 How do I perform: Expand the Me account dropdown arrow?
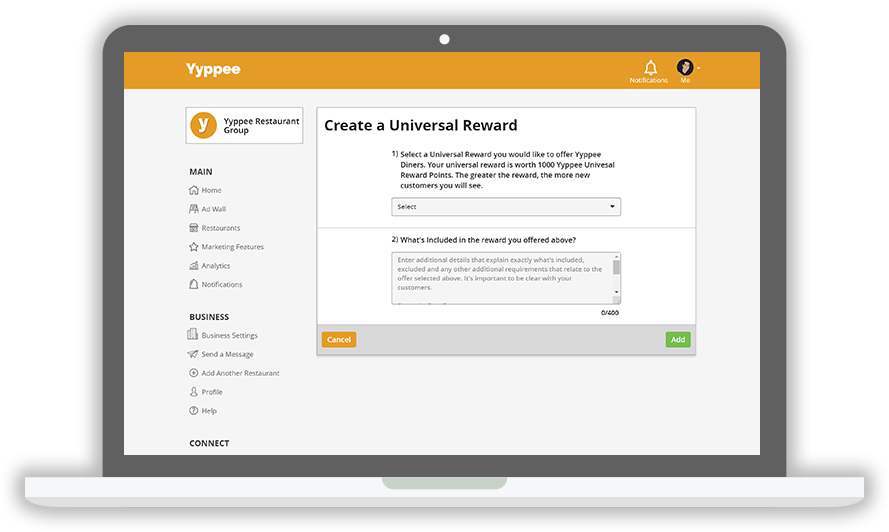pos(698,68)
